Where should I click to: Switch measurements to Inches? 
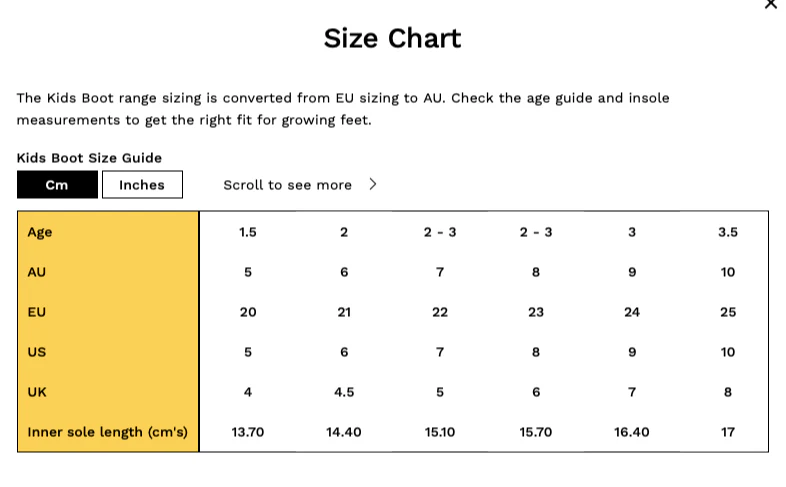tap(142, 185)
